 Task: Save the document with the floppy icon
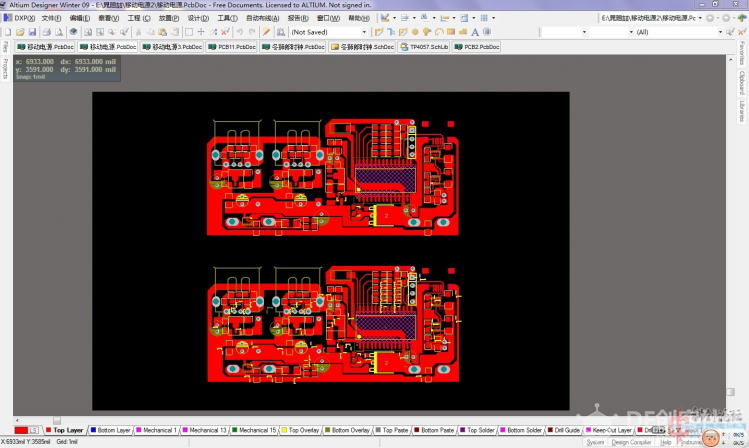[32, 32]
